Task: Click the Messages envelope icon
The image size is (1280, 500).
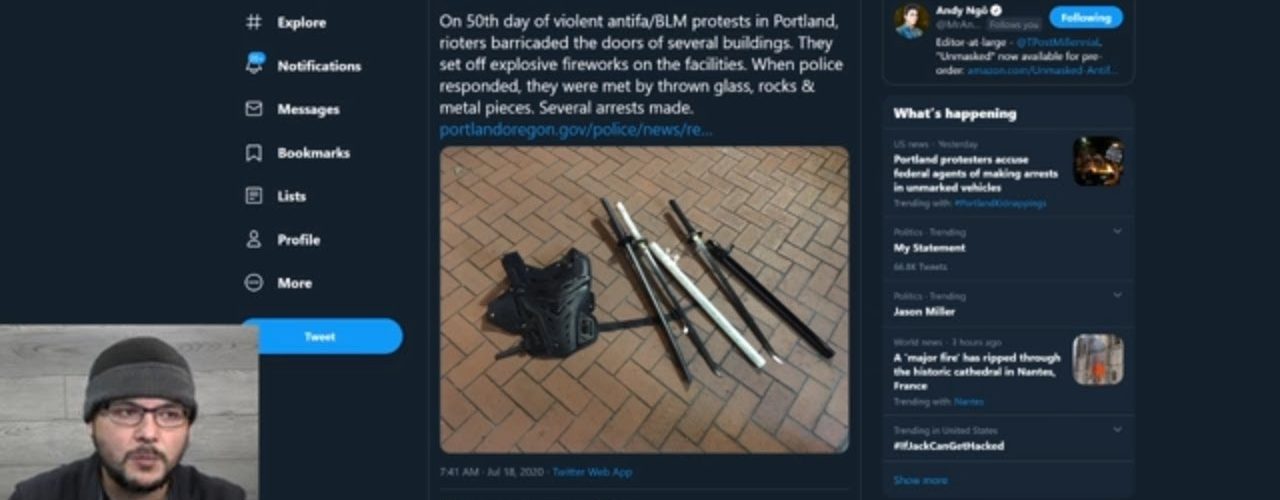Action: (x=254, y=109)
